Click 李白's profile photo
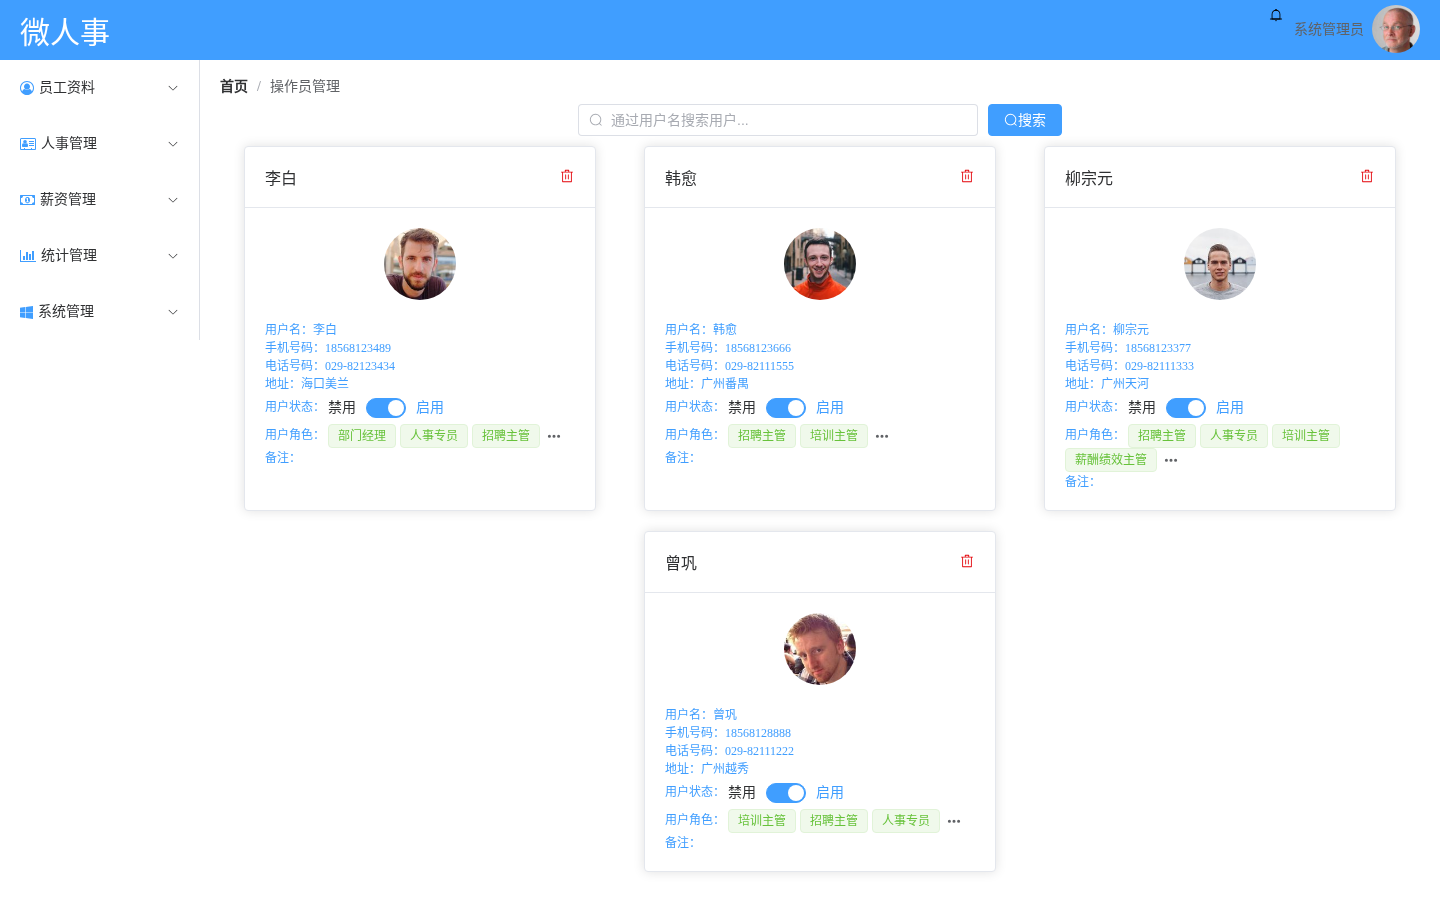This screenshot has height=900, width=1440. coord(420,264)
